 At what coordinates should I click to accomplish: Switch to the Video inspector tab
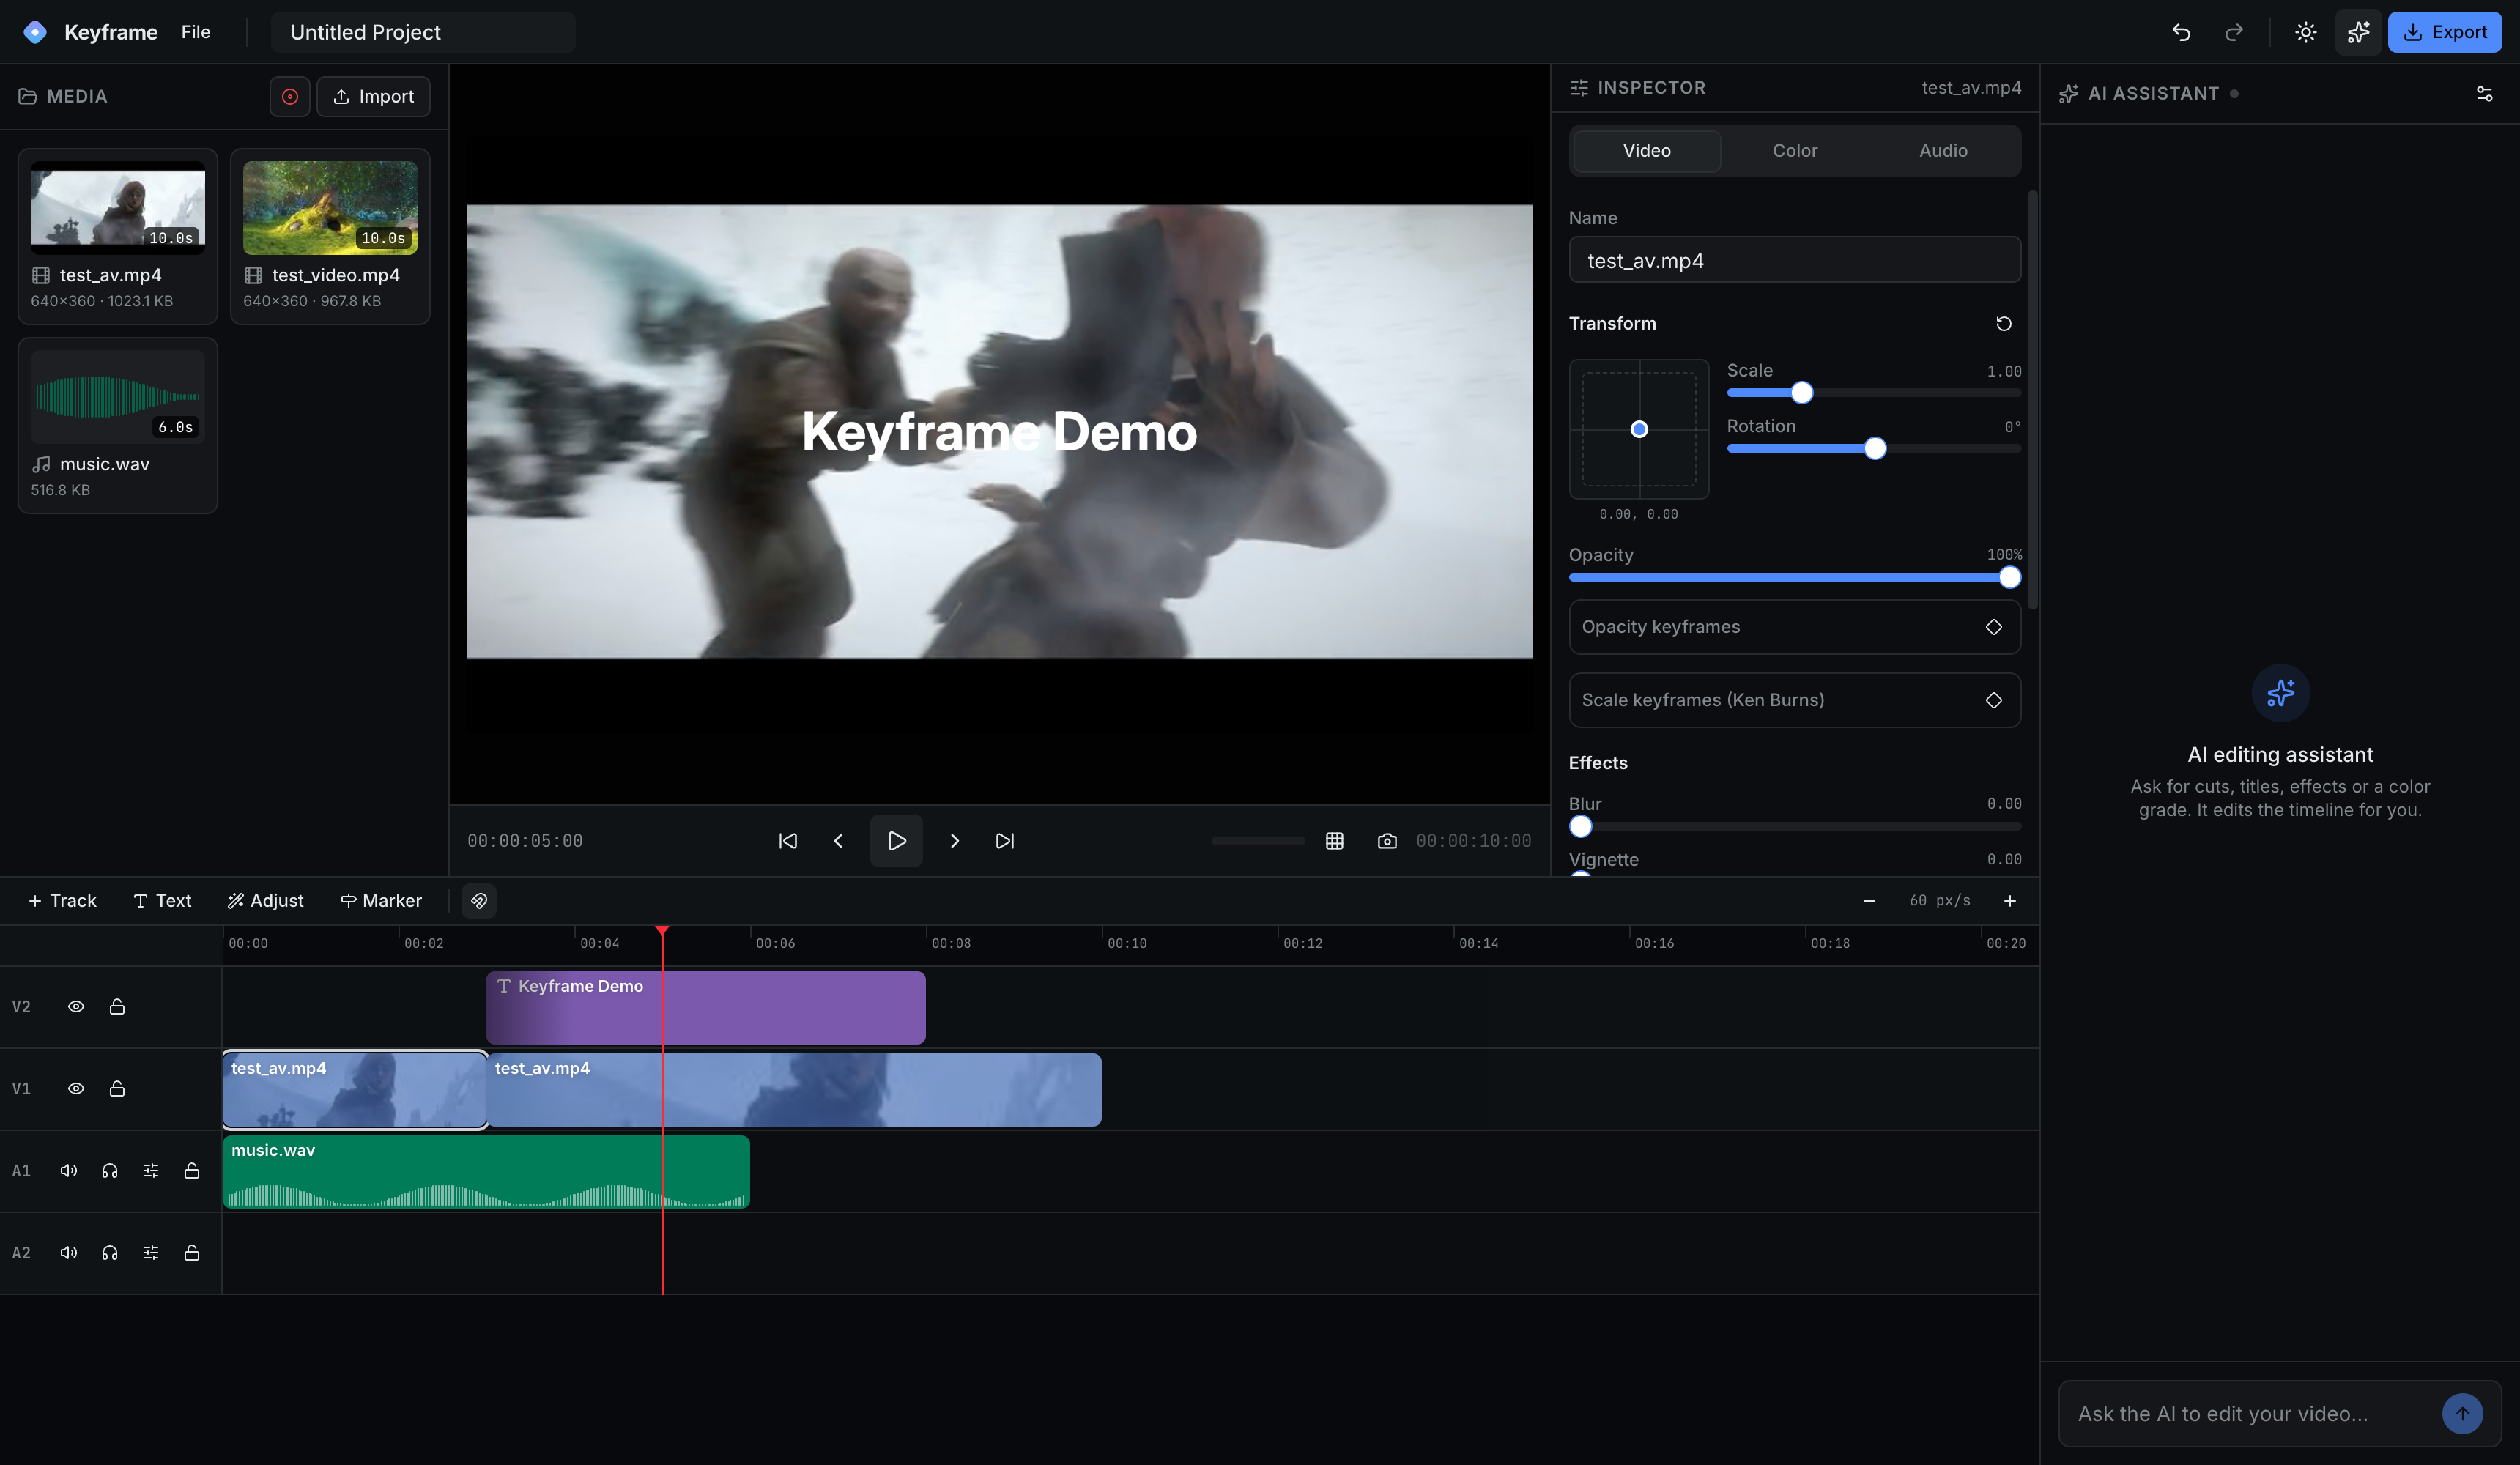point(1646,150)
